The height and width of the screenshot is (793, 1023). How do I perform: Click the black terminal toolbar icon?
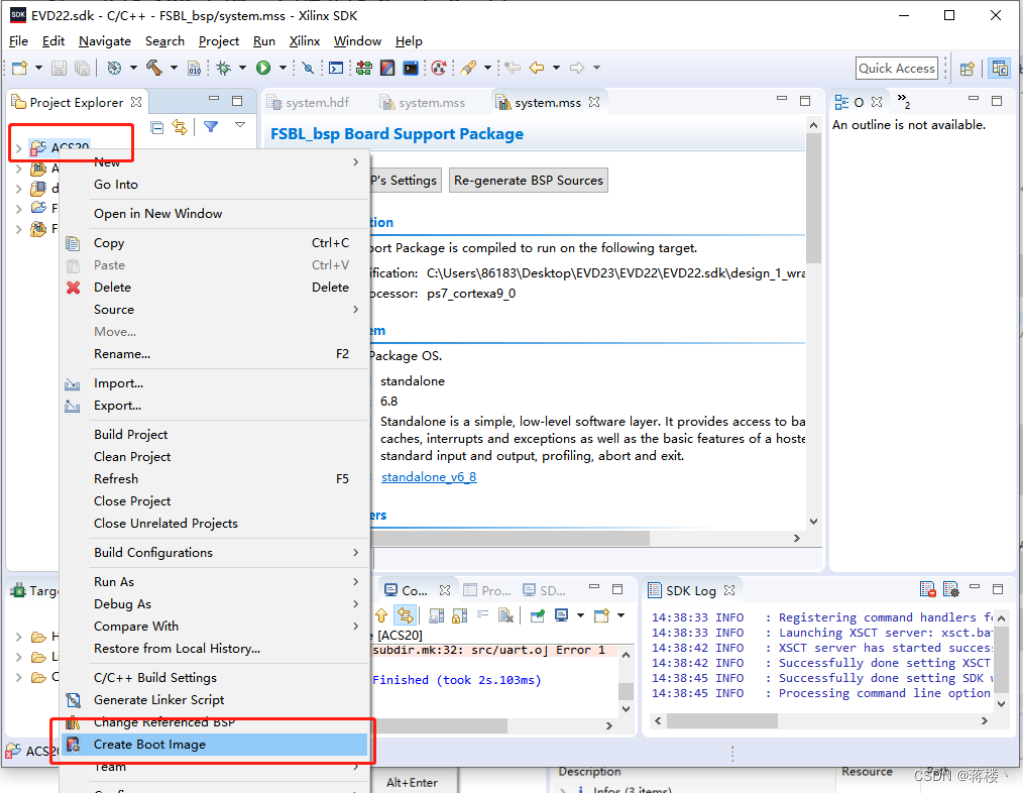tap(410, 67)
